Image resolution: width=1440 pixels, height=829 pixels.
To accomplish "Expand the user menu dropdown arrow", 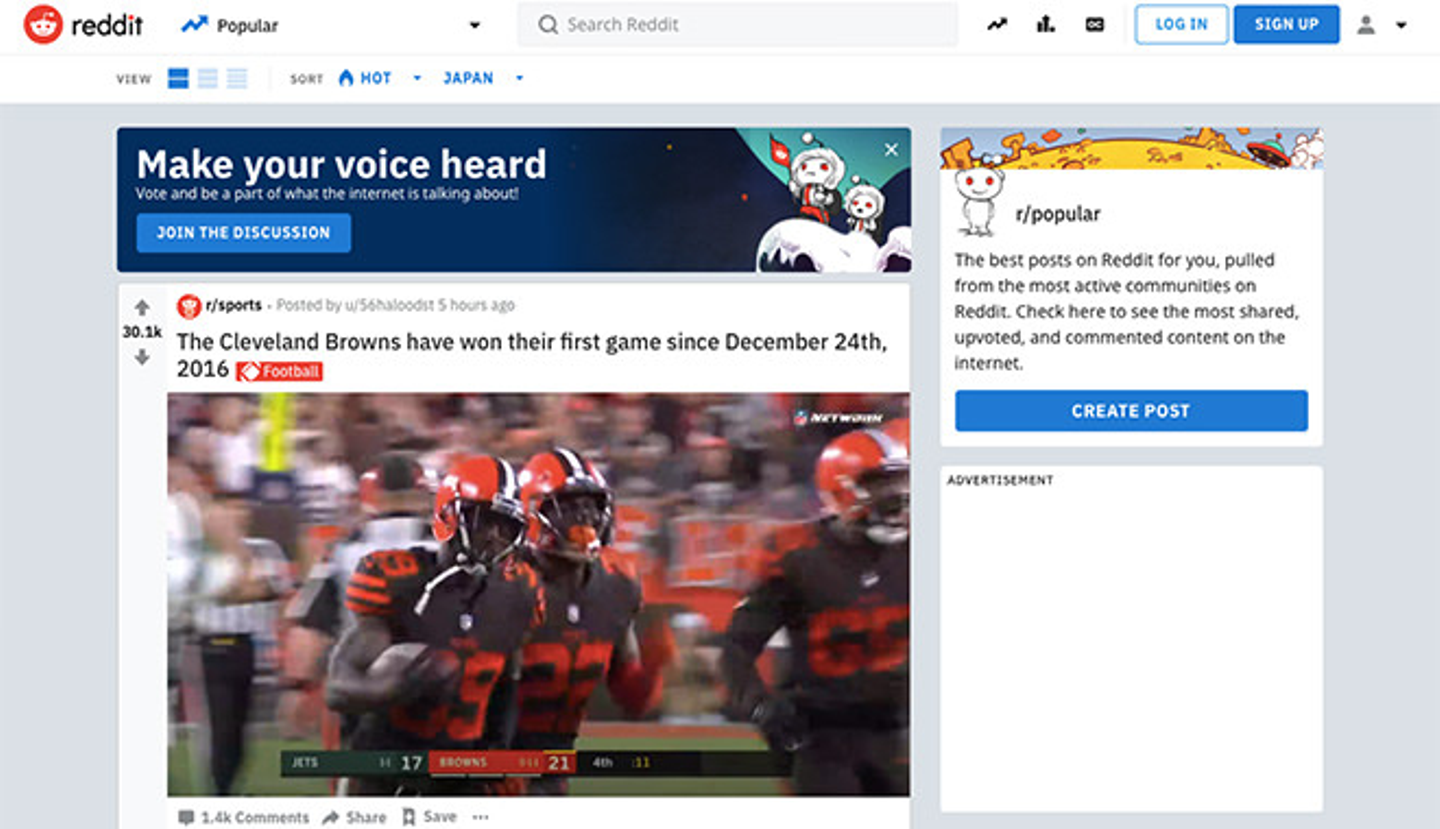I will [x=1401, y=26].
